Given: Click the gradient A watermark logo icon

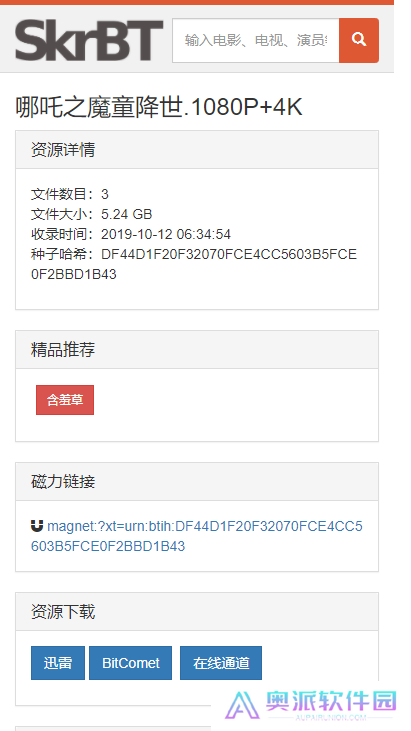Looking at the screenshot, I should point(242,705).
